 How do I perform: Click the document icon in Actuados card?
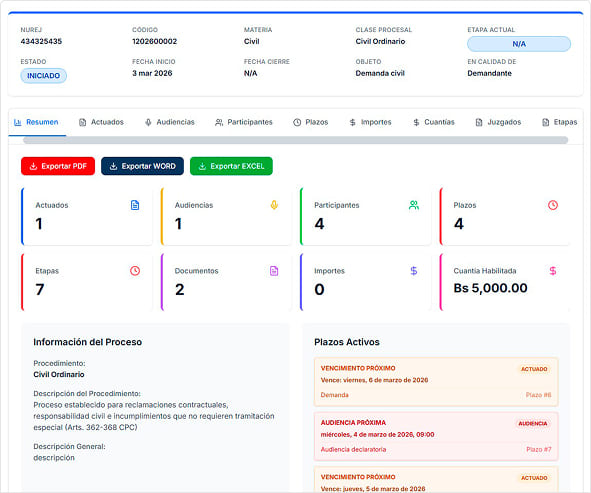coord(135,205)
